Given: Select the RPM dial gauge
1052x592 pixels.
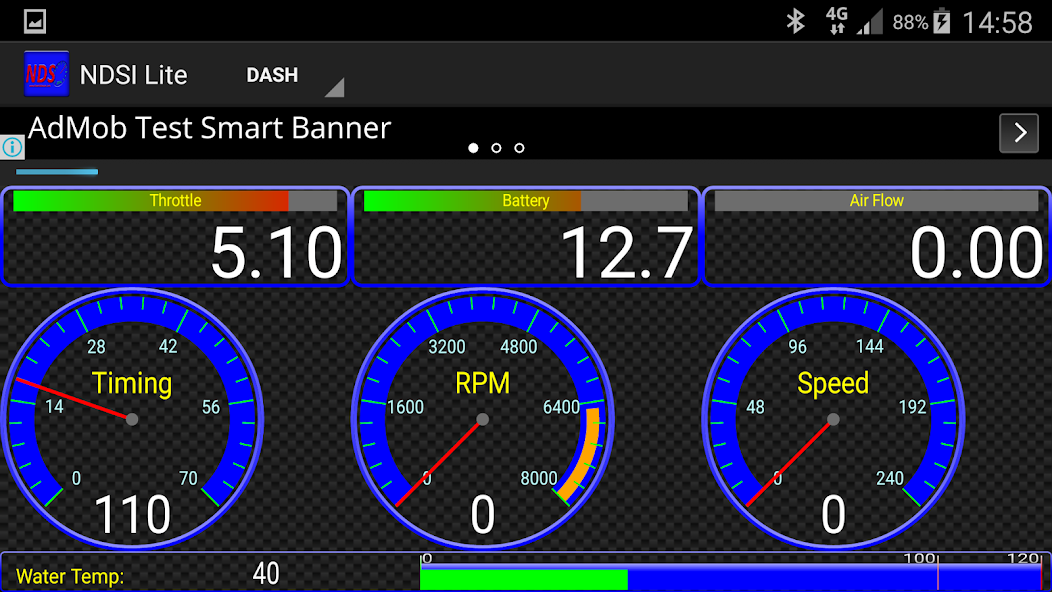Looking at the screenshot, I should [x=482, y=419].
